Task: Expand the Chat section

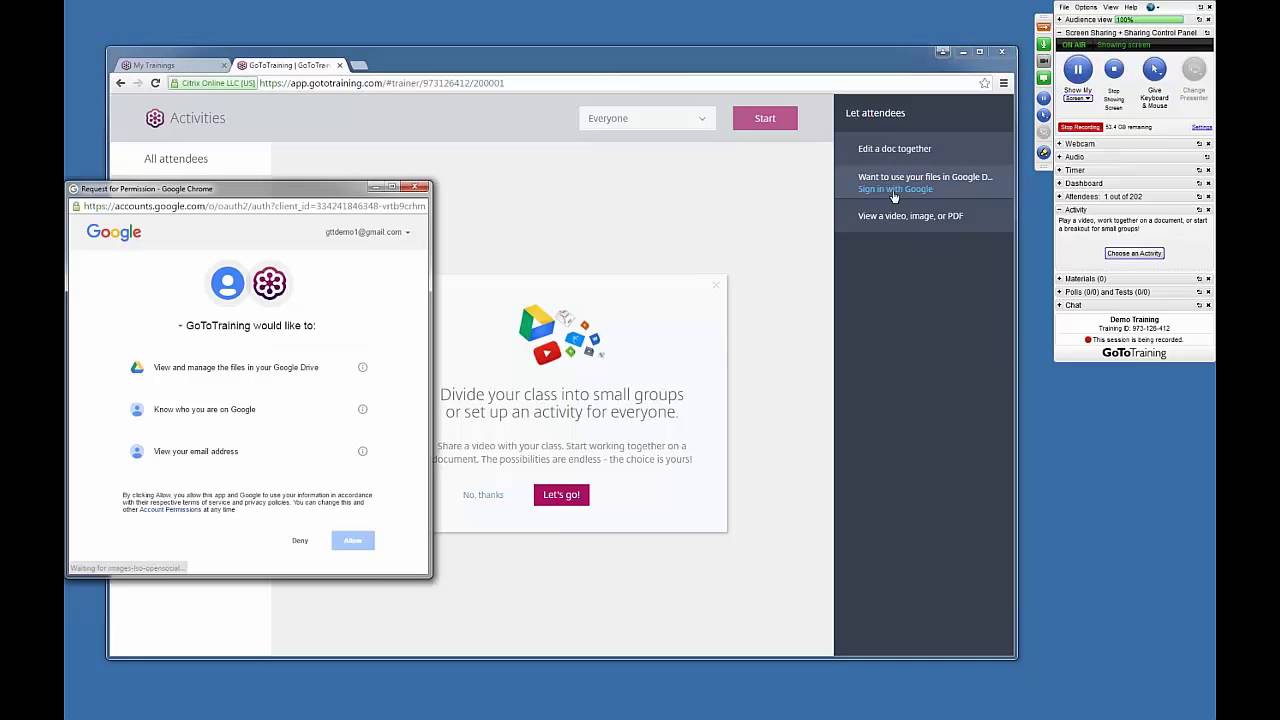Action: (x=1060, y=305)
